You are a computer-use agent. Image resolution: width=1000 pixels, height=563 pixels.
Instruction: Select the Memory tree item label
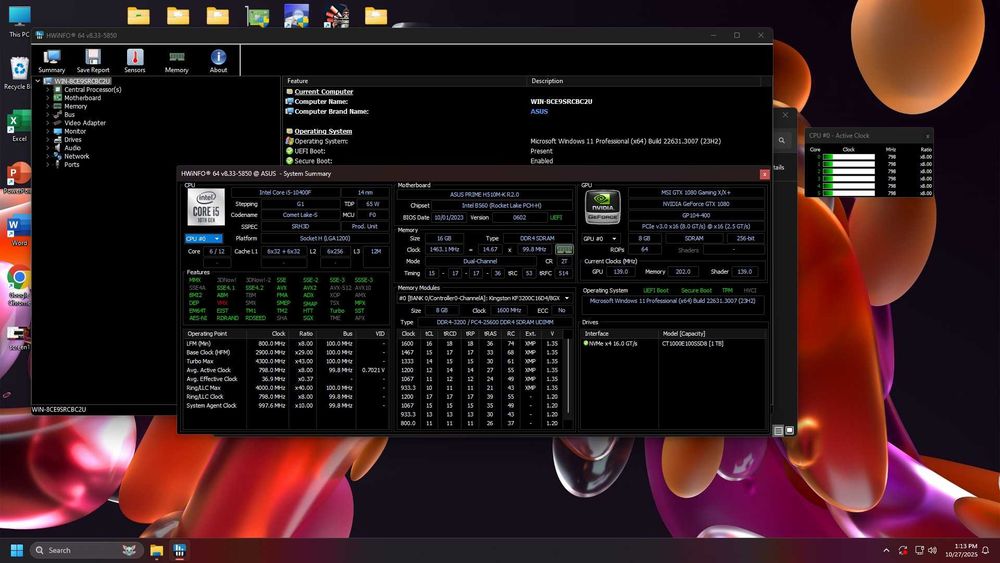point(75,106)
